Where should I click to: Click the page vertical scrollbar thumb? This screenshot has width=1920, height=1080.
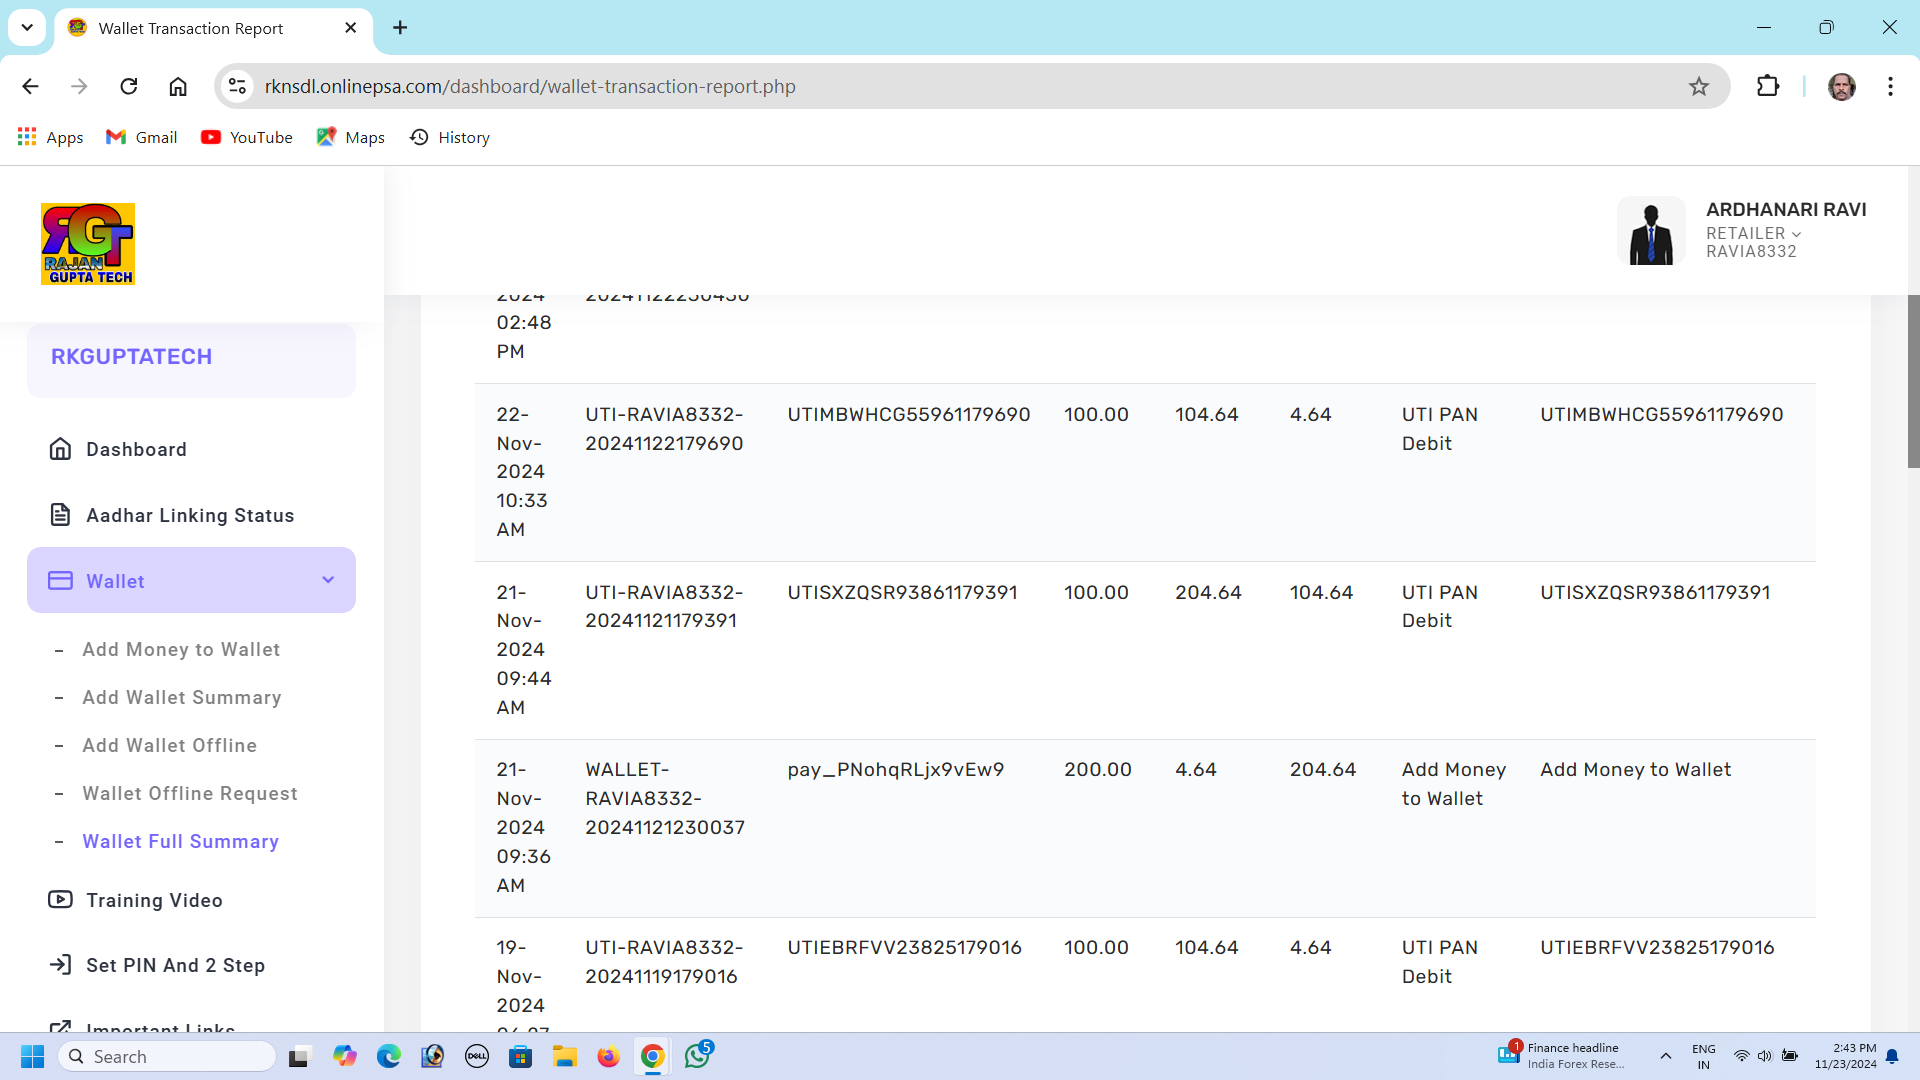tap(1913, 381)
